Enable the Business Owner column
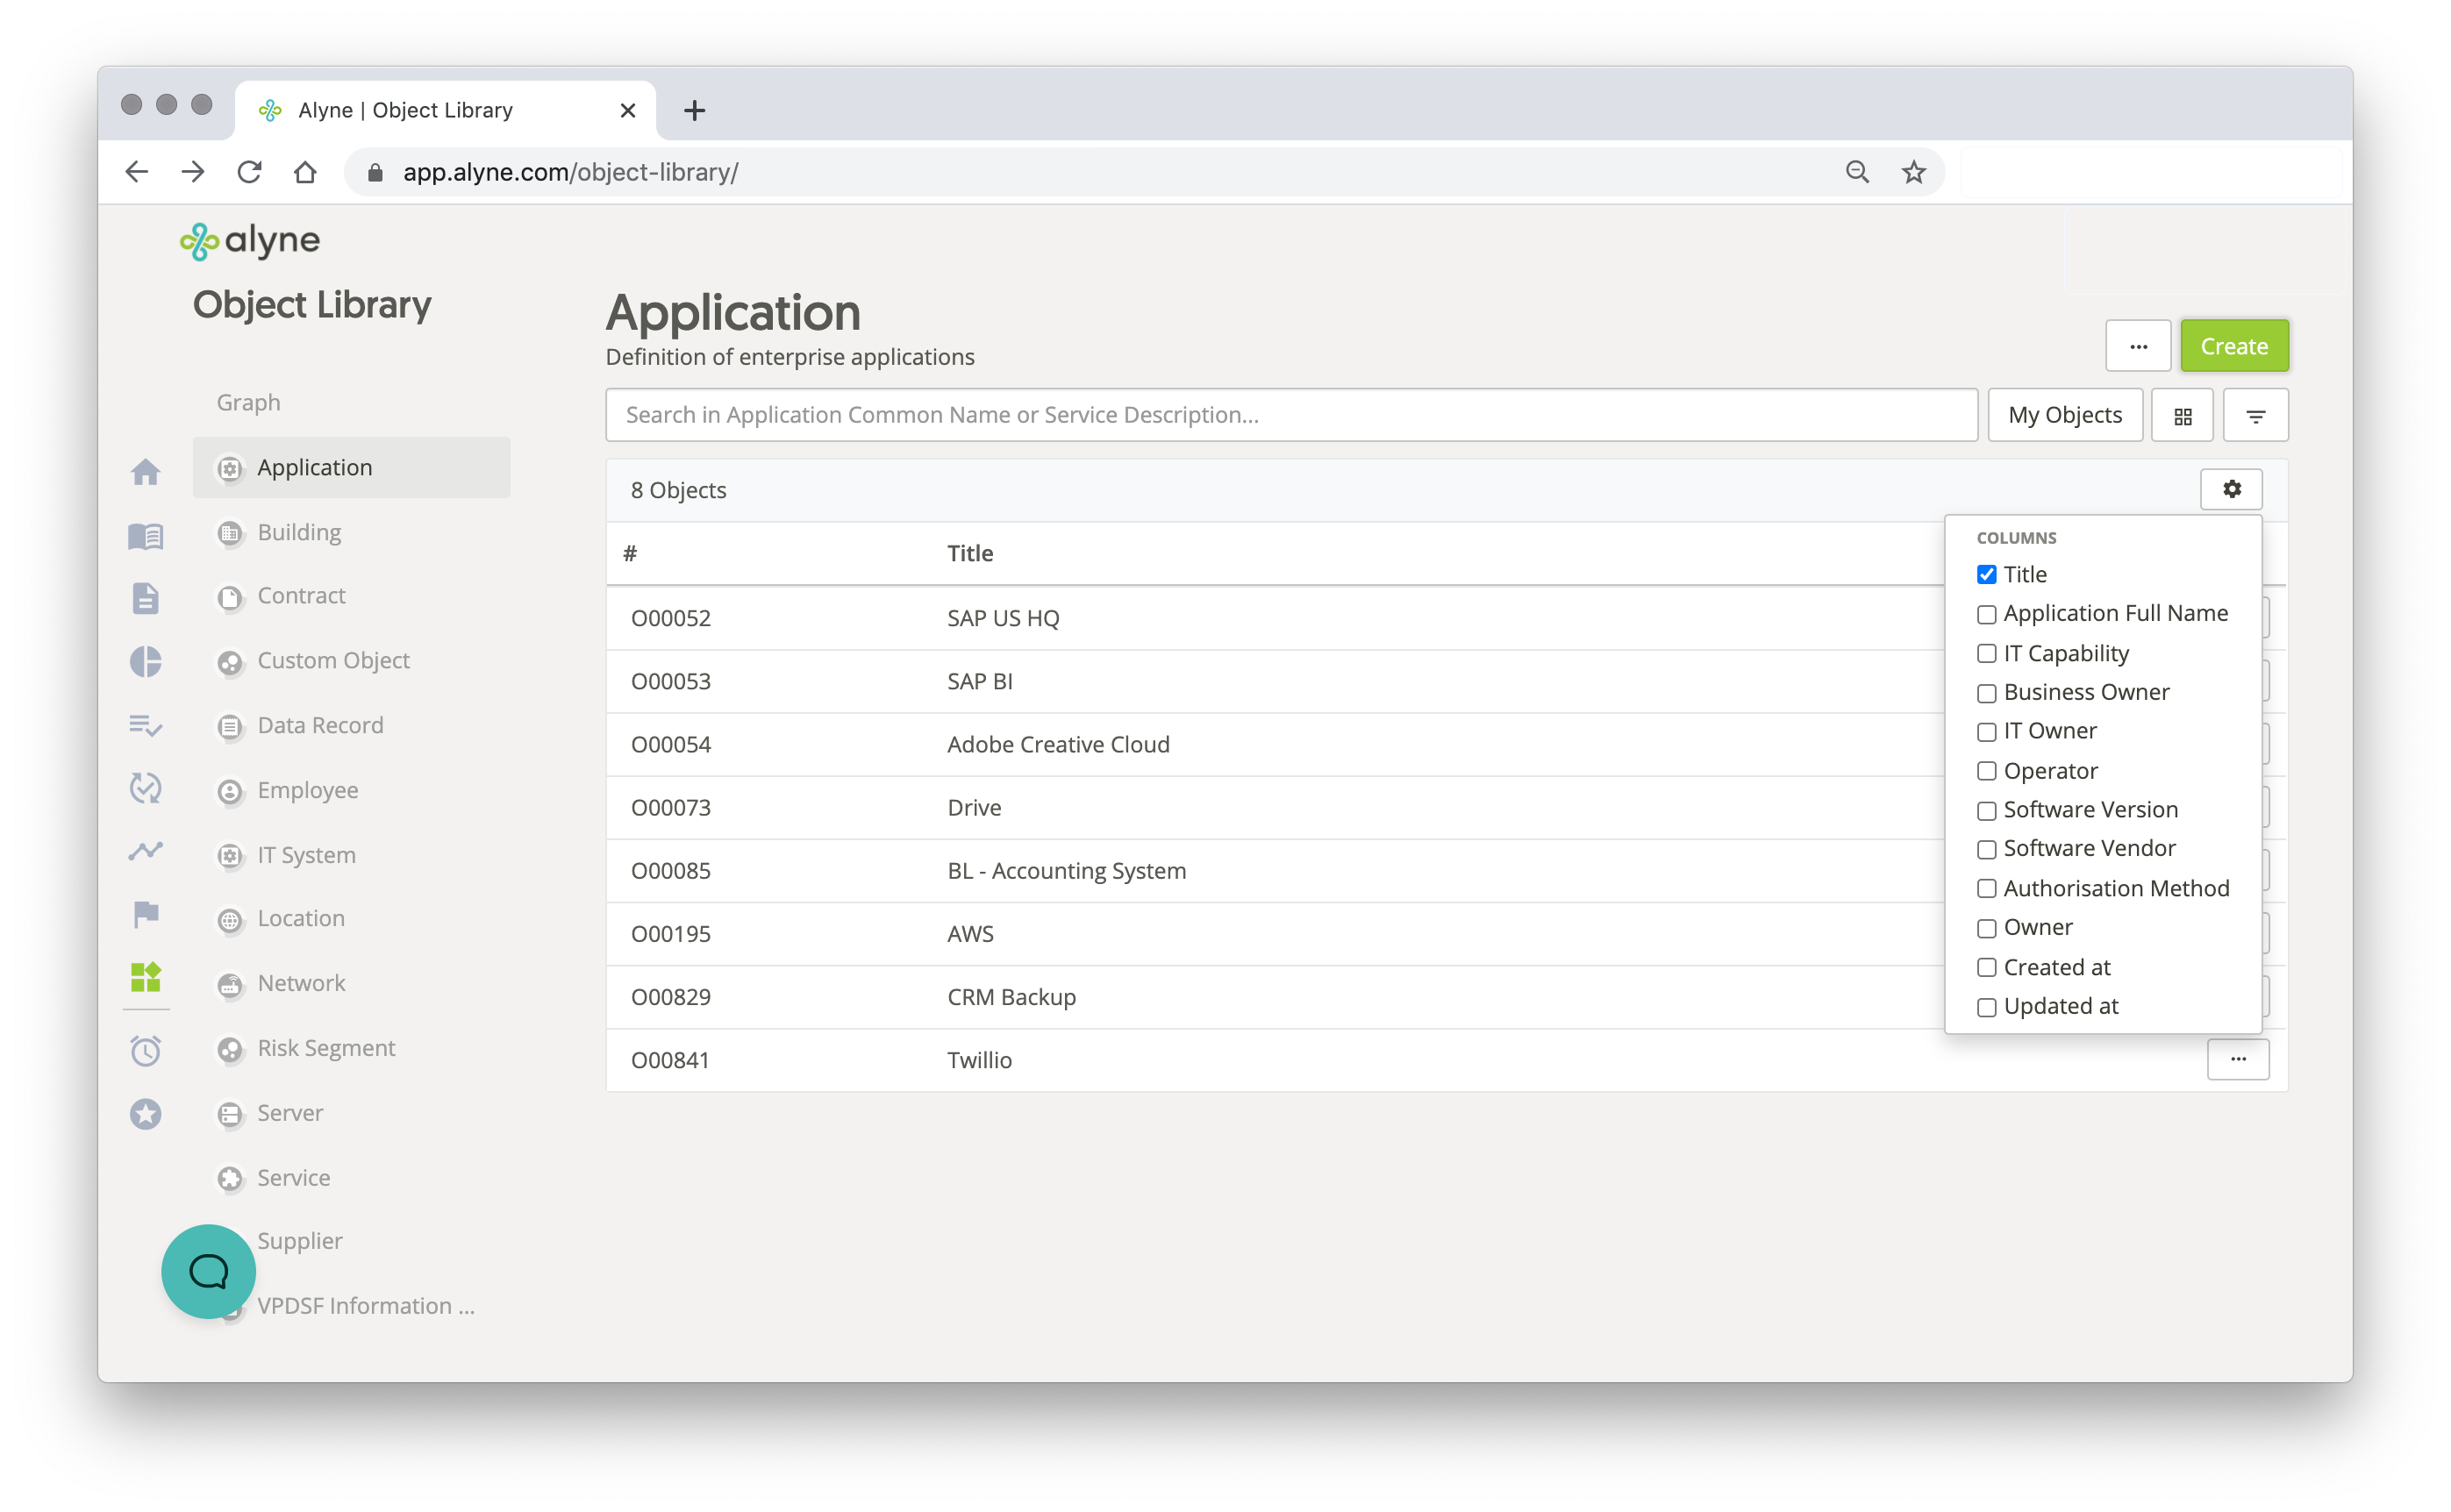 click(1986, 693)
